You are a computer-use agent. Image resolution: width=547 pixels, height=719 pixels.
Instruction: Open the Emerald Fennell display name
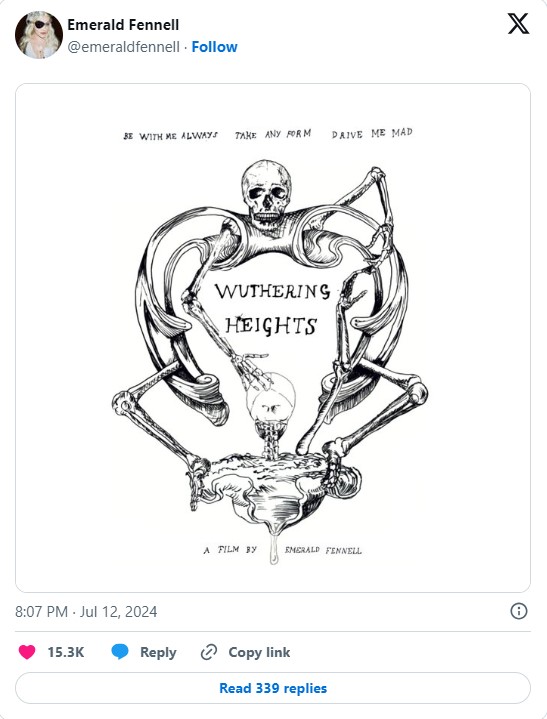click(x=123, y=25)
